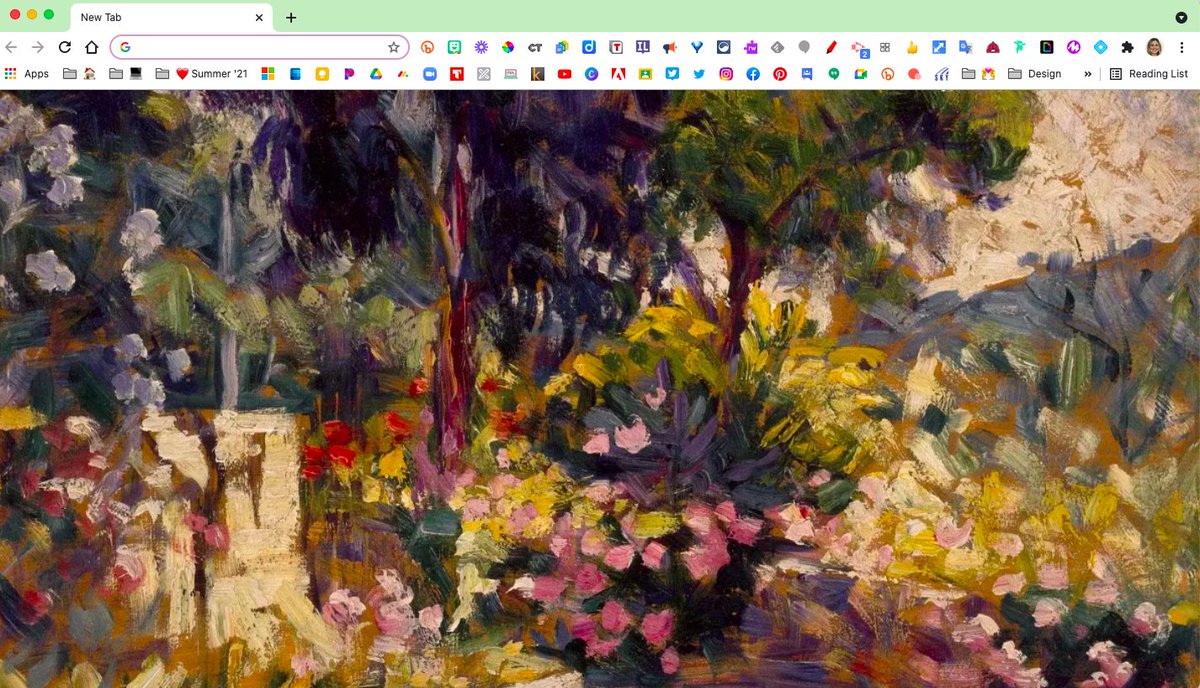Click the Google Translate extension icon

966,47
